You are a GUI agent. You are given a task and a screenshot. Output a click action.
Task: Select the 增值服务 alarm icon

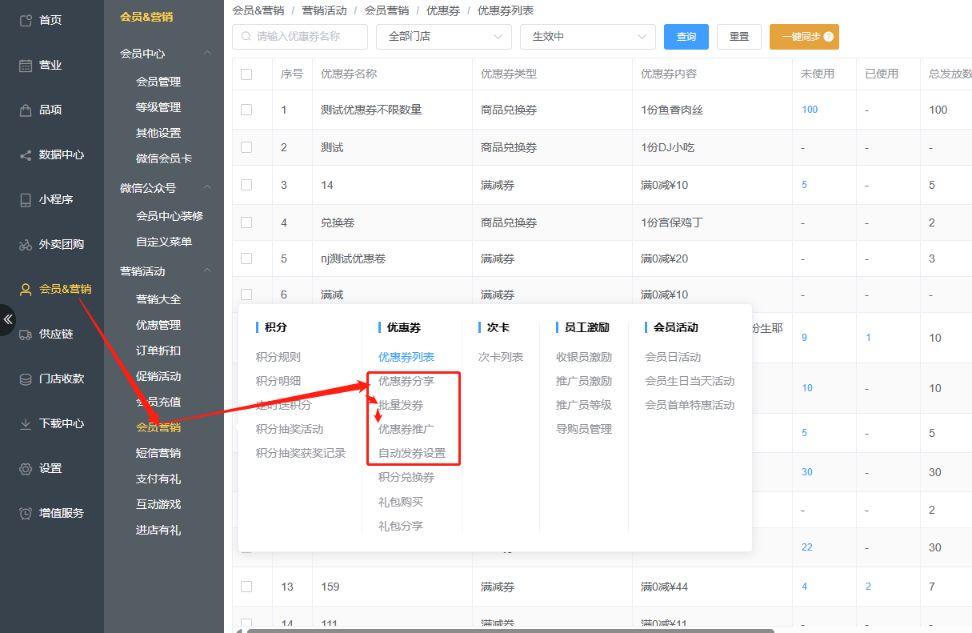25,513
